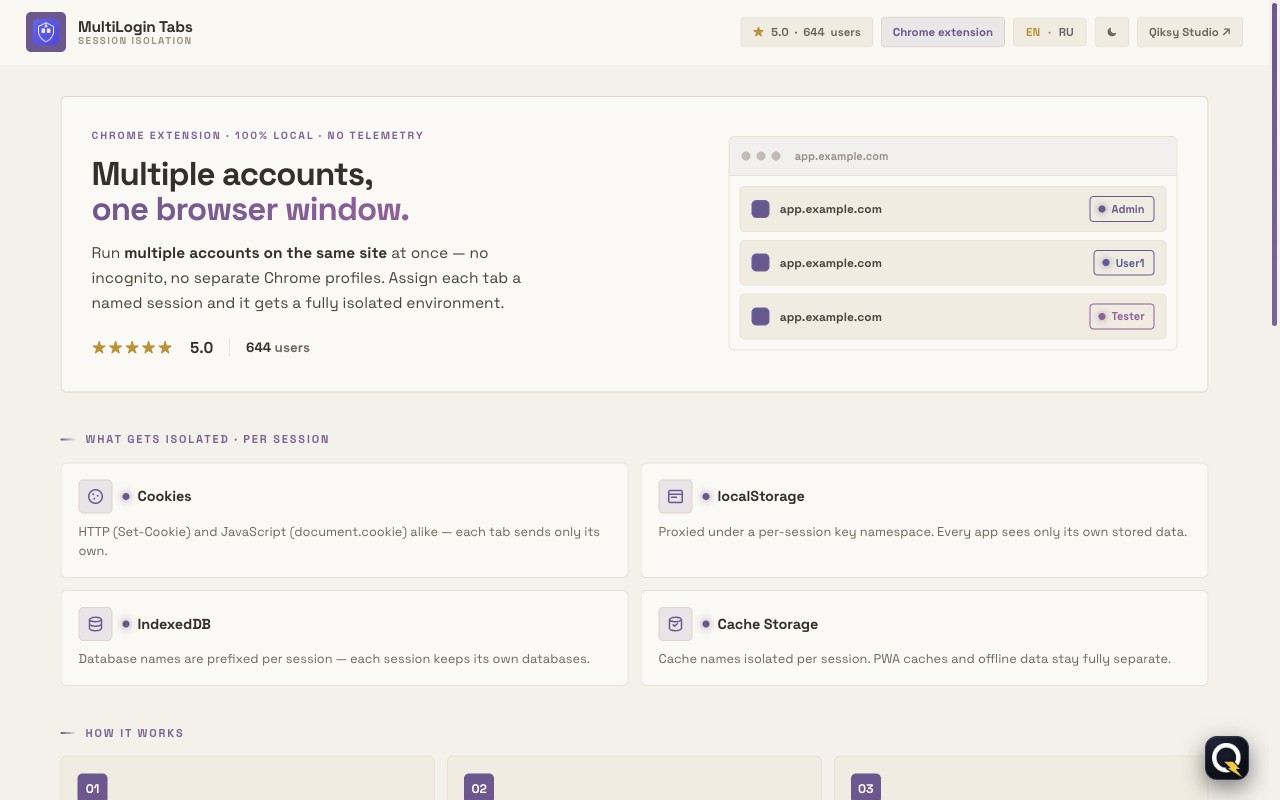Open the floating Q chat widget

coord(1227,758)
